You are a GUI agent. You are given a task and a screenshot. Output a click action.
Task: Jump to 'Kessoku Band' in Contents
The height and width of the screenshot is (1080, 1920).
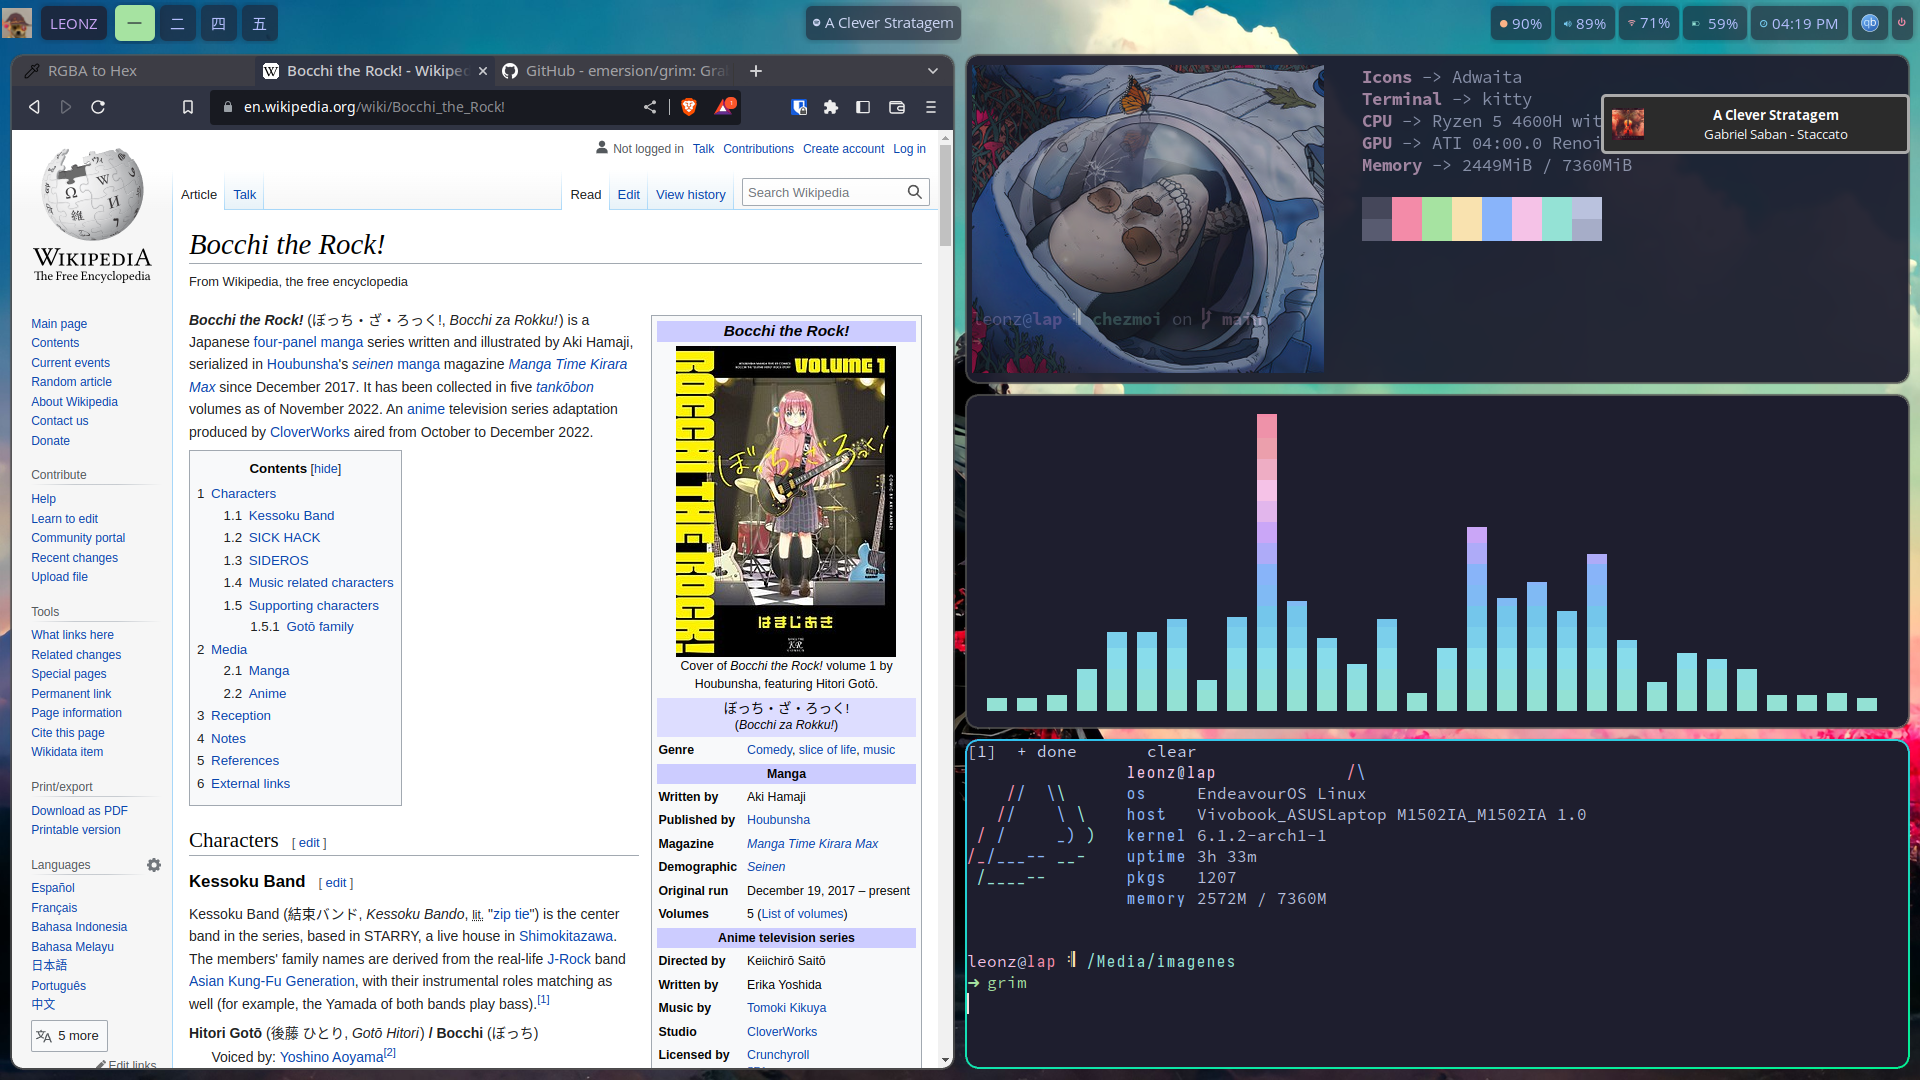[291, 516]
